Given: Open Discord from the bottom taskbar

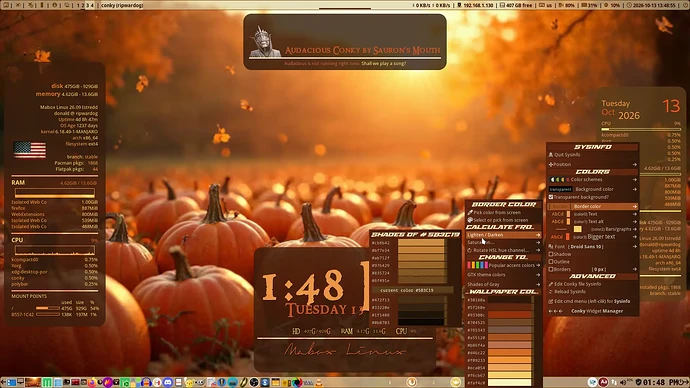Looking at the screenshot, I should (x=168, y=382).
